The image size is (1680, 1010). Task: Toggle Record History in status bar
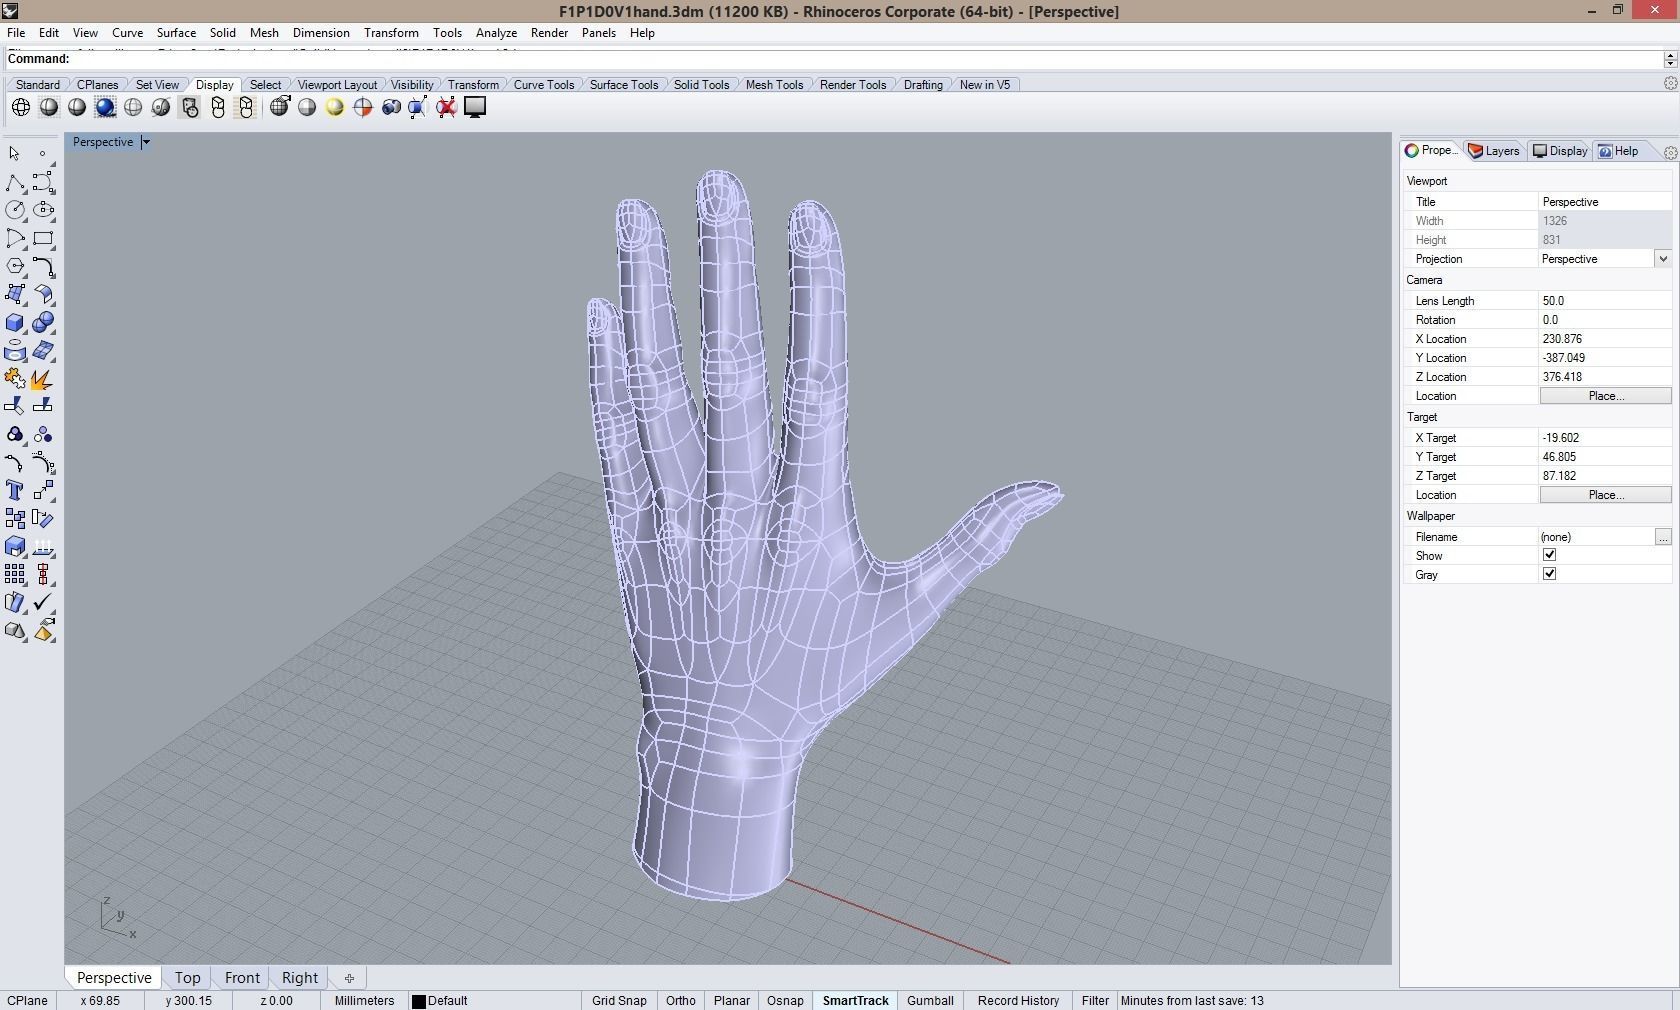[x=1018, y=1000]
